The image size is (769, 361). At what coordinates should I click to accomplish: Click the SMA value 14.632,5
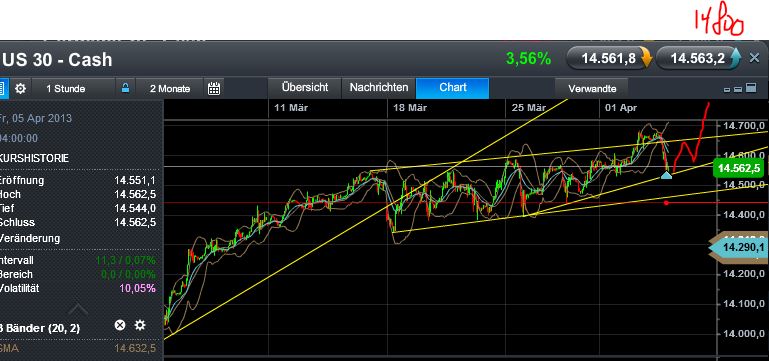coord(135,348)
